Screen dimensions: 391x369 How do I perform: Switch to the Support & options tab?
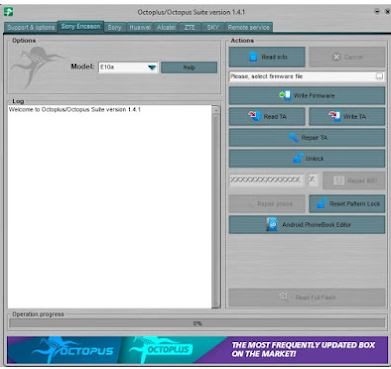pyautogui.click(x=31, y=27)
